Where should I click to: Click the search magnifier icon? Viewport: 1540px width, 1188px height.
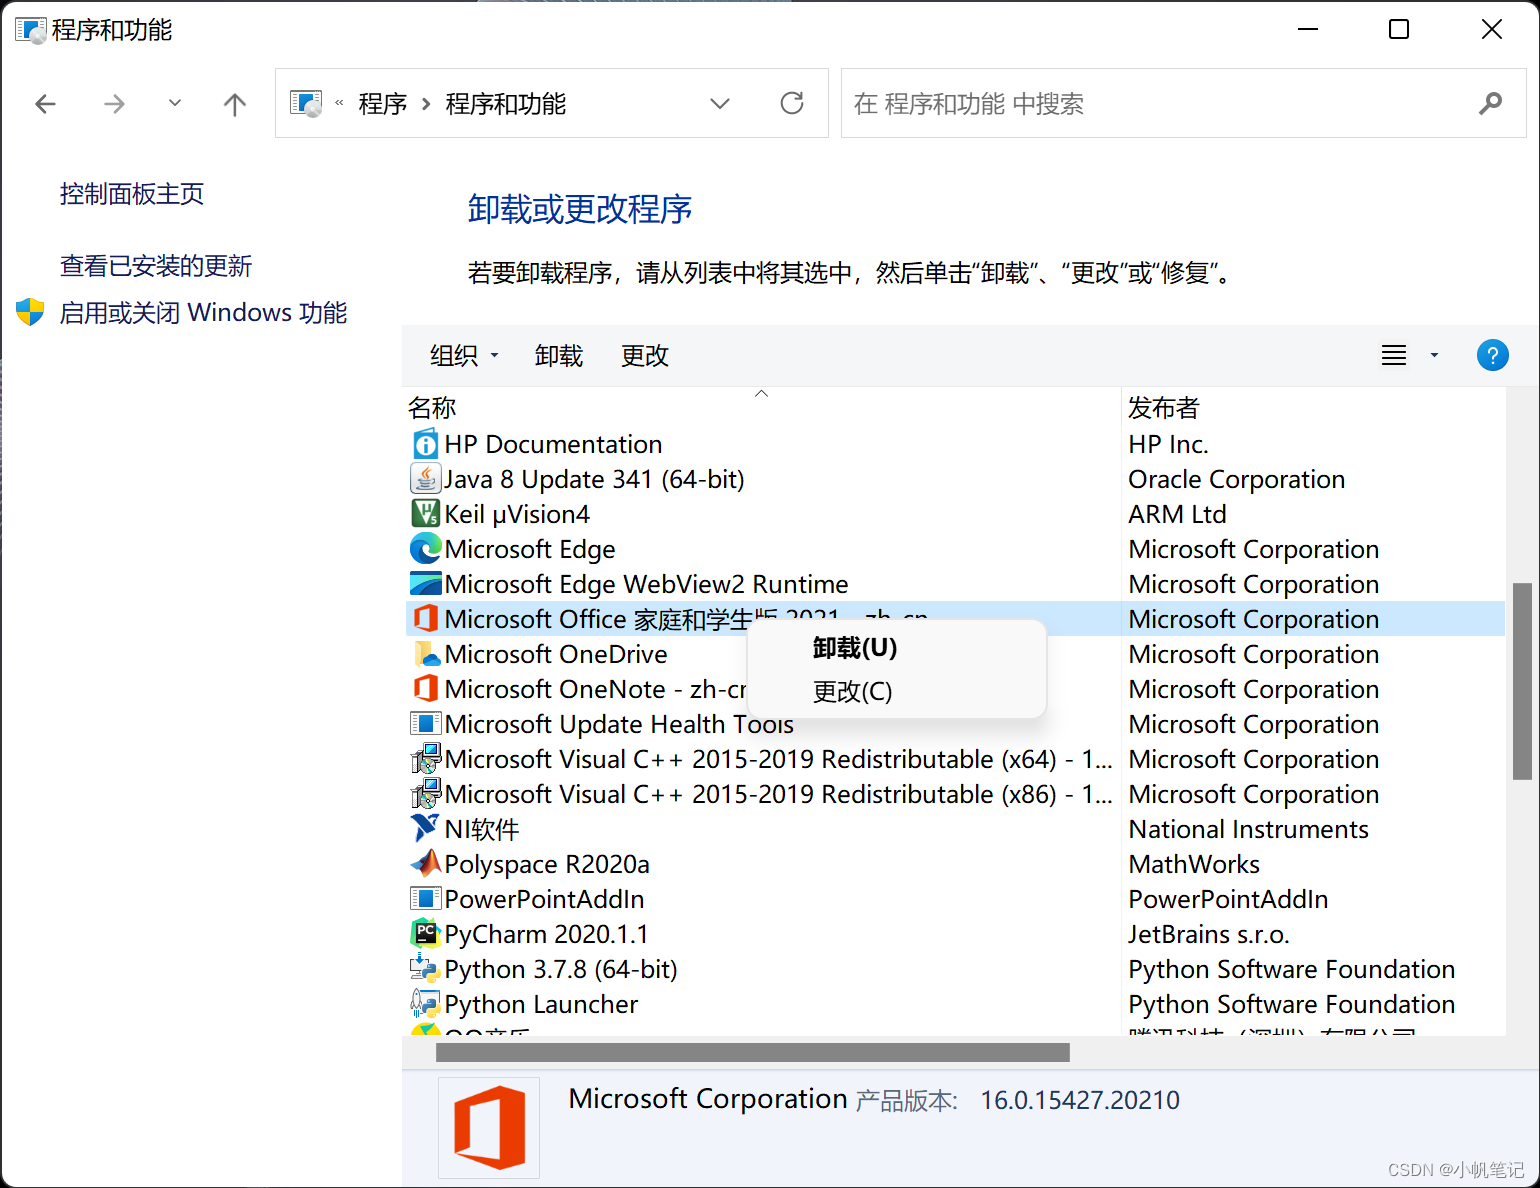(1490, 103)
